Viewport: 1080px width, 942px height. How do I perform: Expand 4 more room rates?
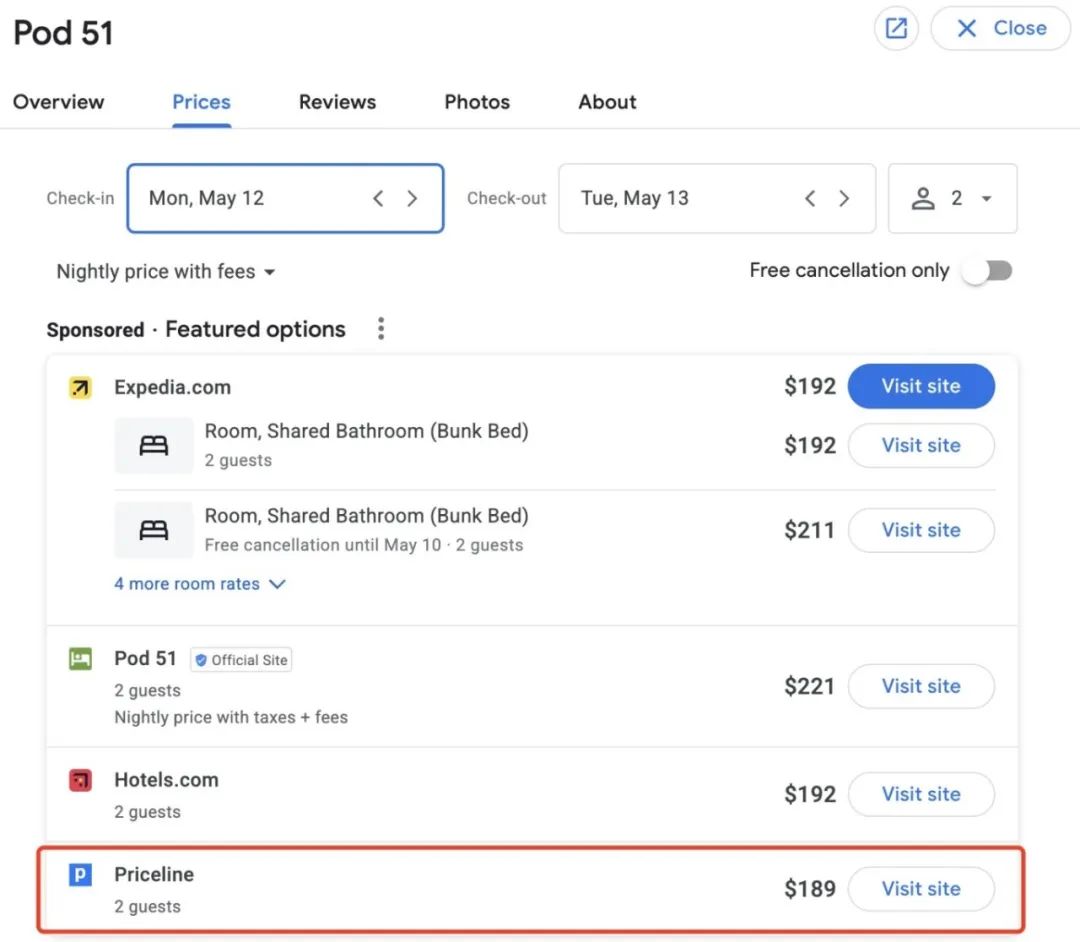200,584
